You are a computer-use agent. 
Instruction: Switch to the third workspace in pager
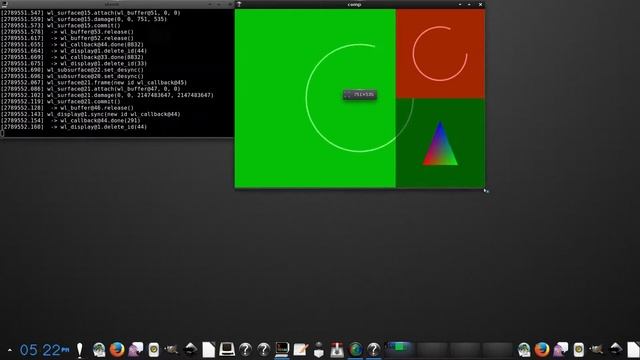(464, 350)
